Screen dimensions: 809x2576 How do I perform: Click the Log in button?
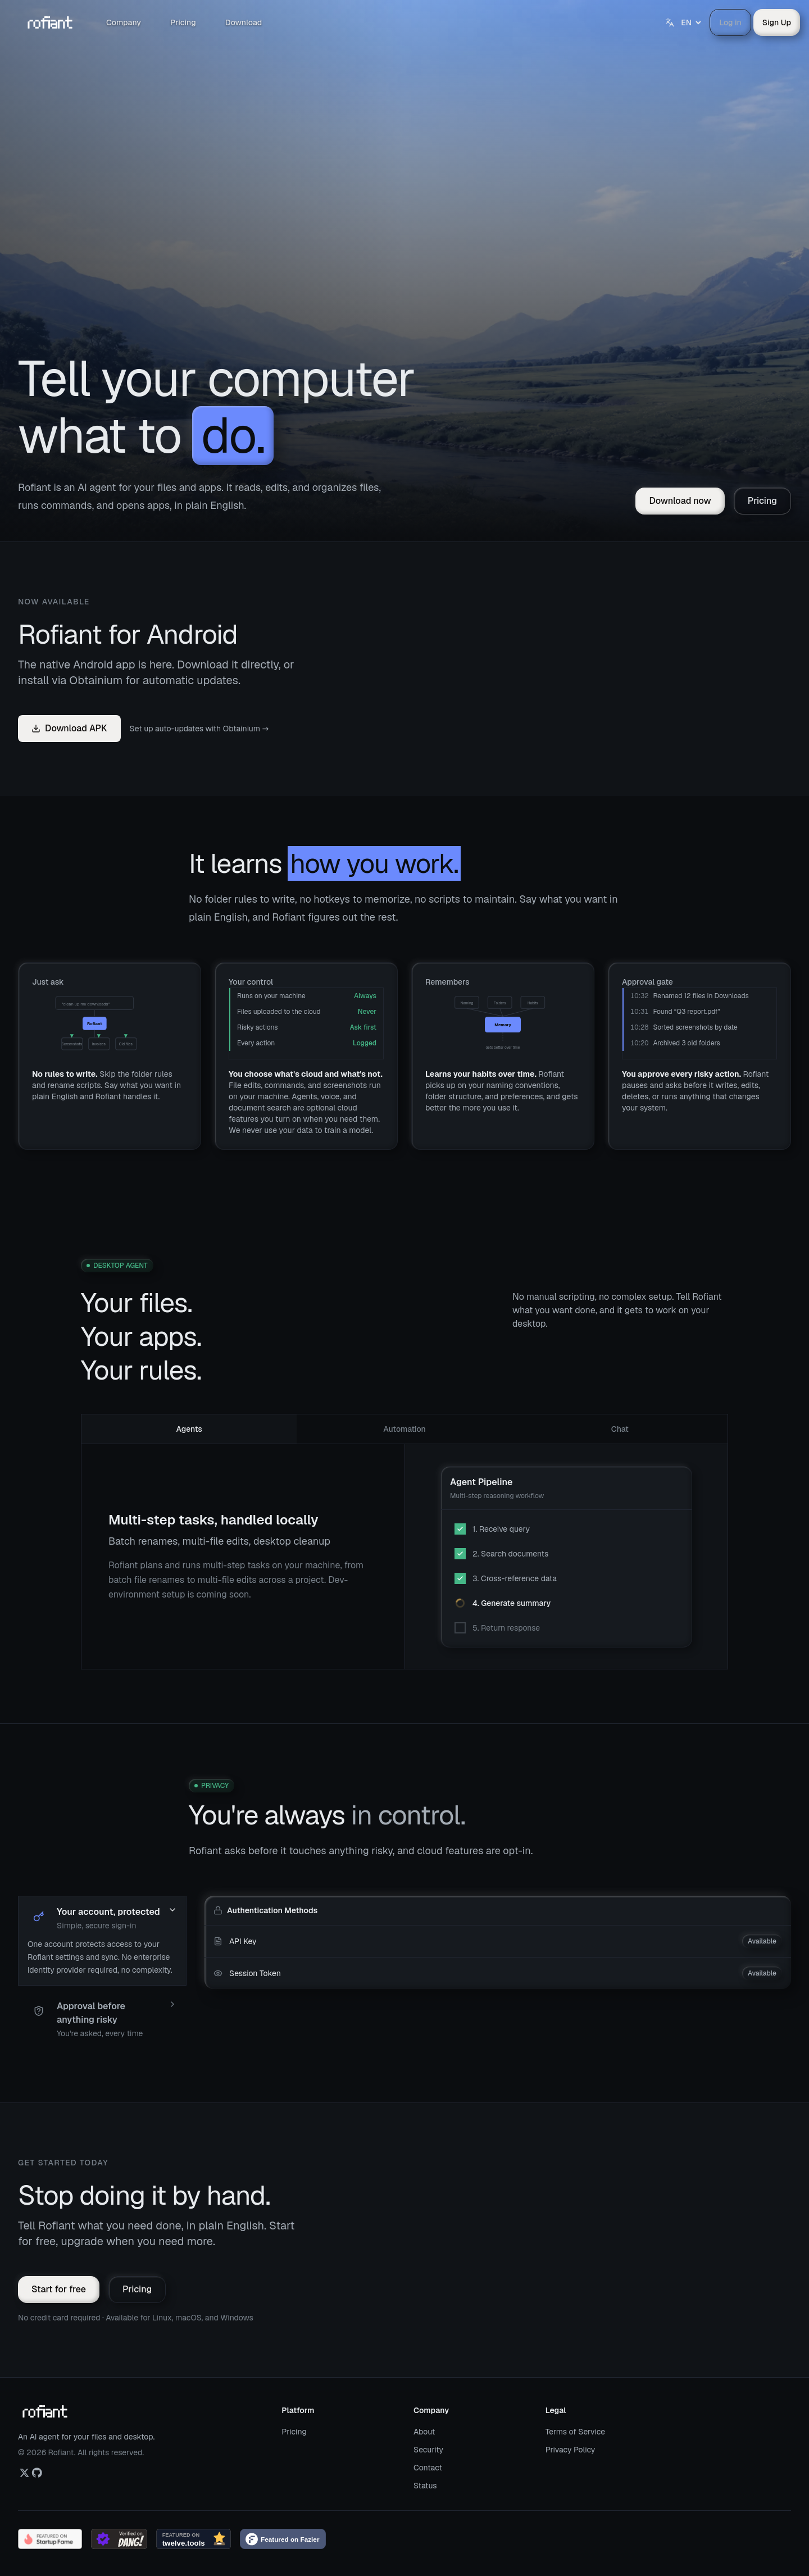tap(730, 22)
